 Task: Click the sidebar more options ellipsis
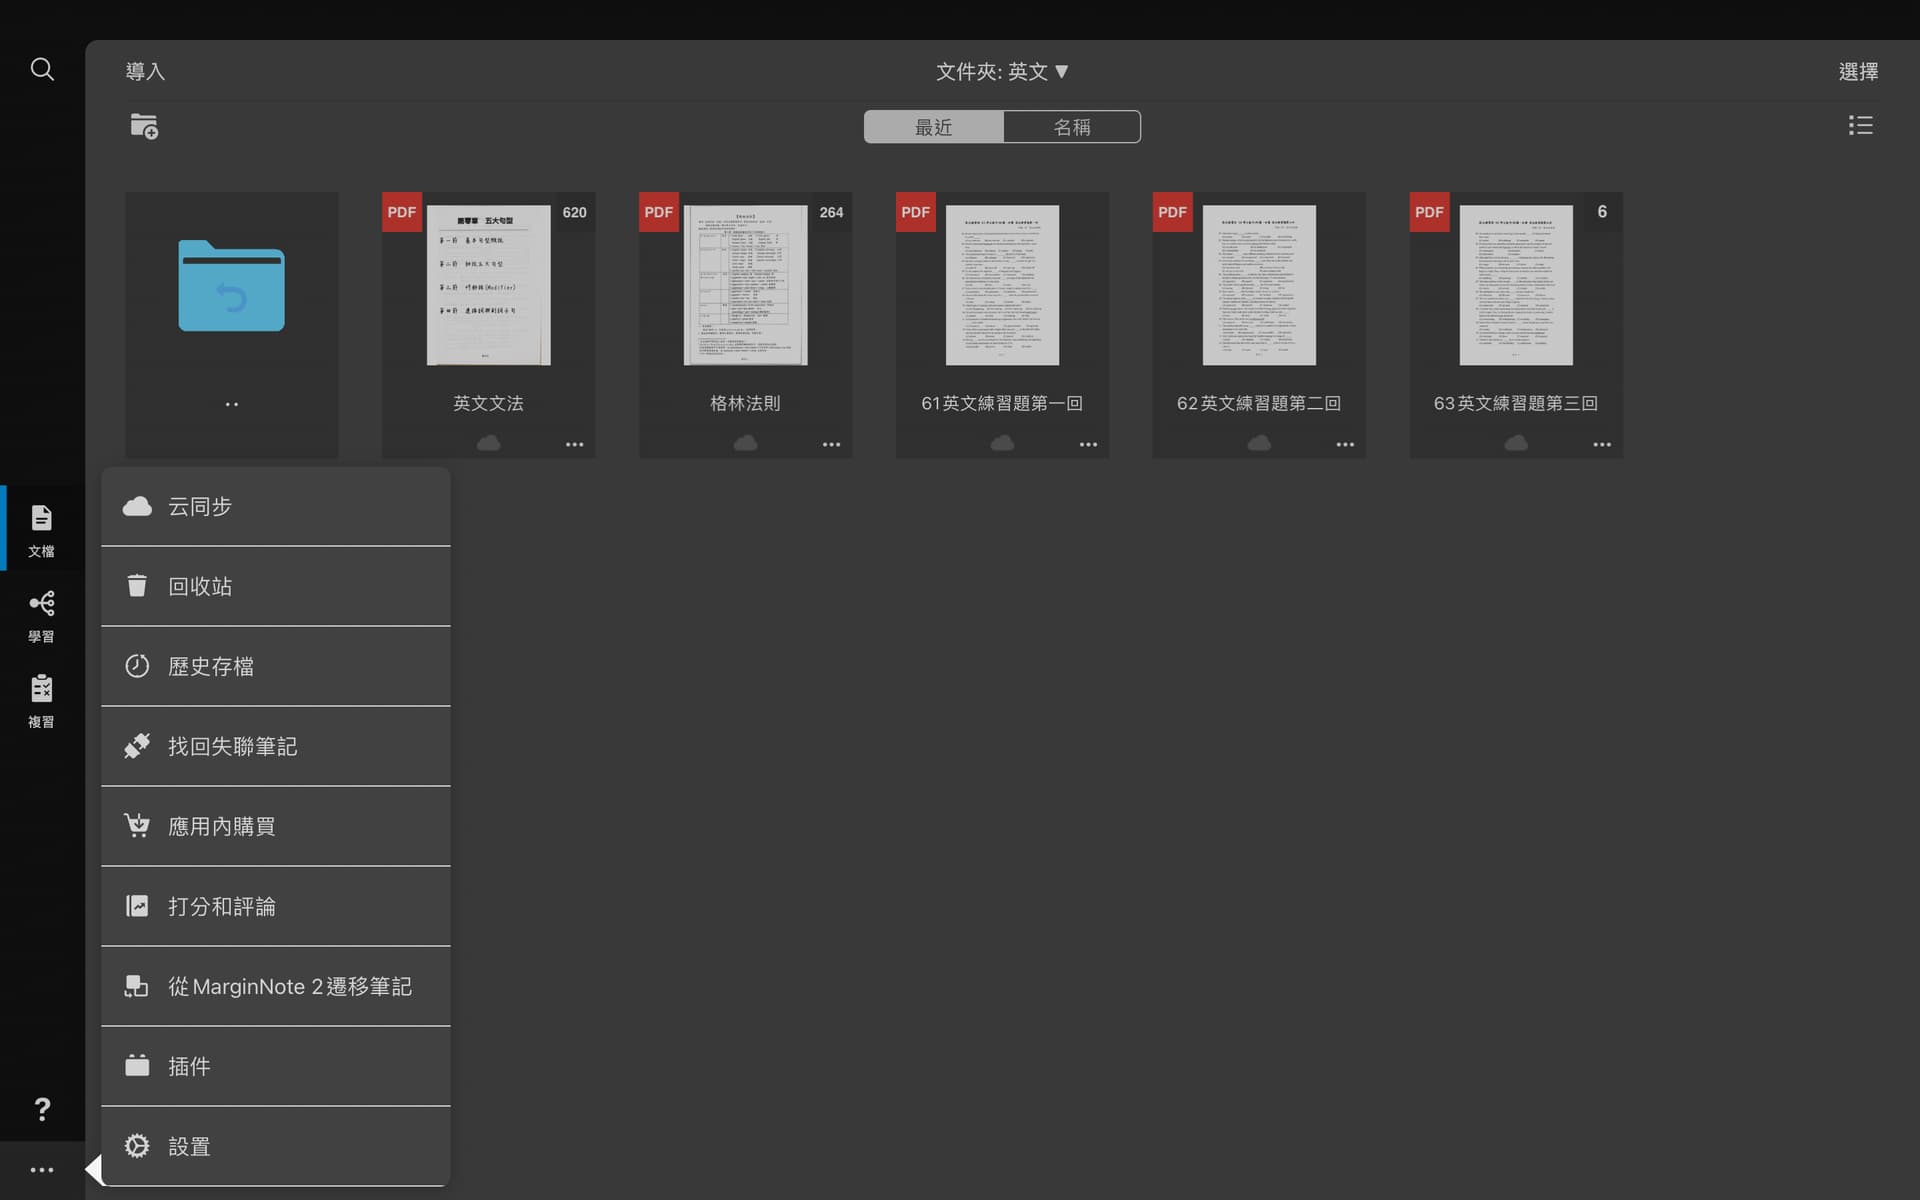(42, 1169)
